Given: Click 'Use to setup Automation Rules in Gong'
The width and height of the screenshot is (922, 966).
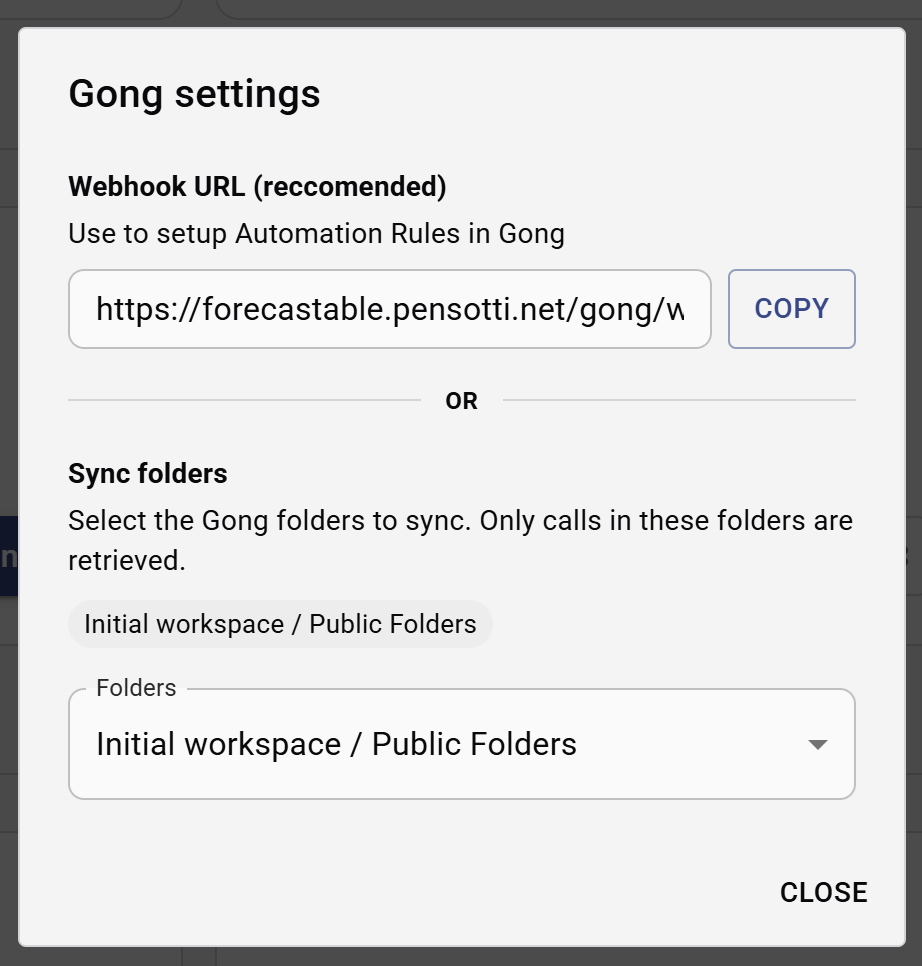Looking at the screenshot, I should (317, 233).
